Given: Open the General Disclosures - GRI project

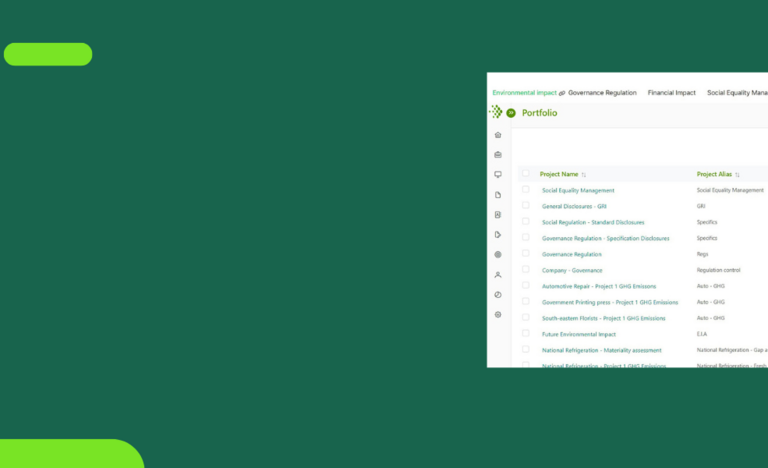Looking at the screenshot, I should (574, 206).
